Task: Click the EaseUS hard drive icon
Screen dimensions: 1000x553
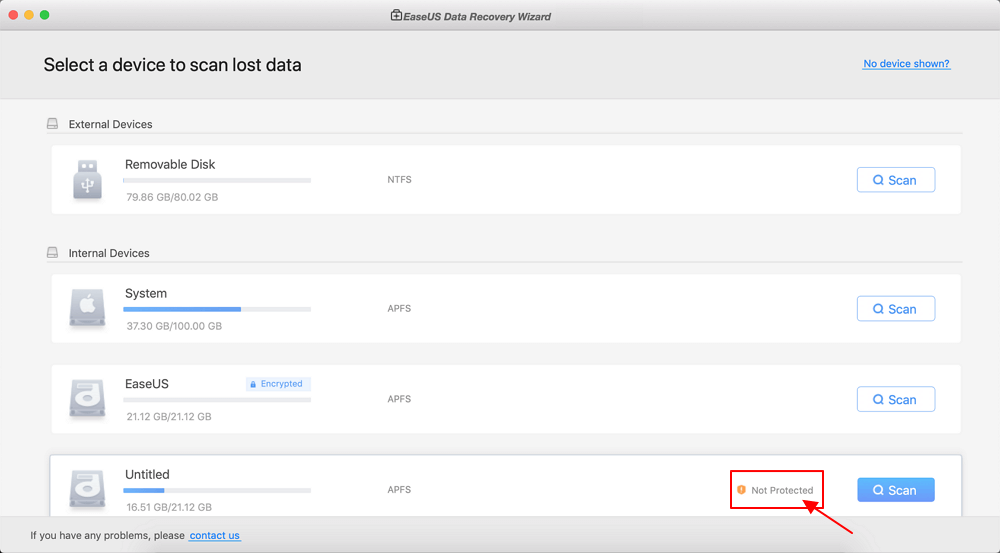Action: (x=87, y=399)
